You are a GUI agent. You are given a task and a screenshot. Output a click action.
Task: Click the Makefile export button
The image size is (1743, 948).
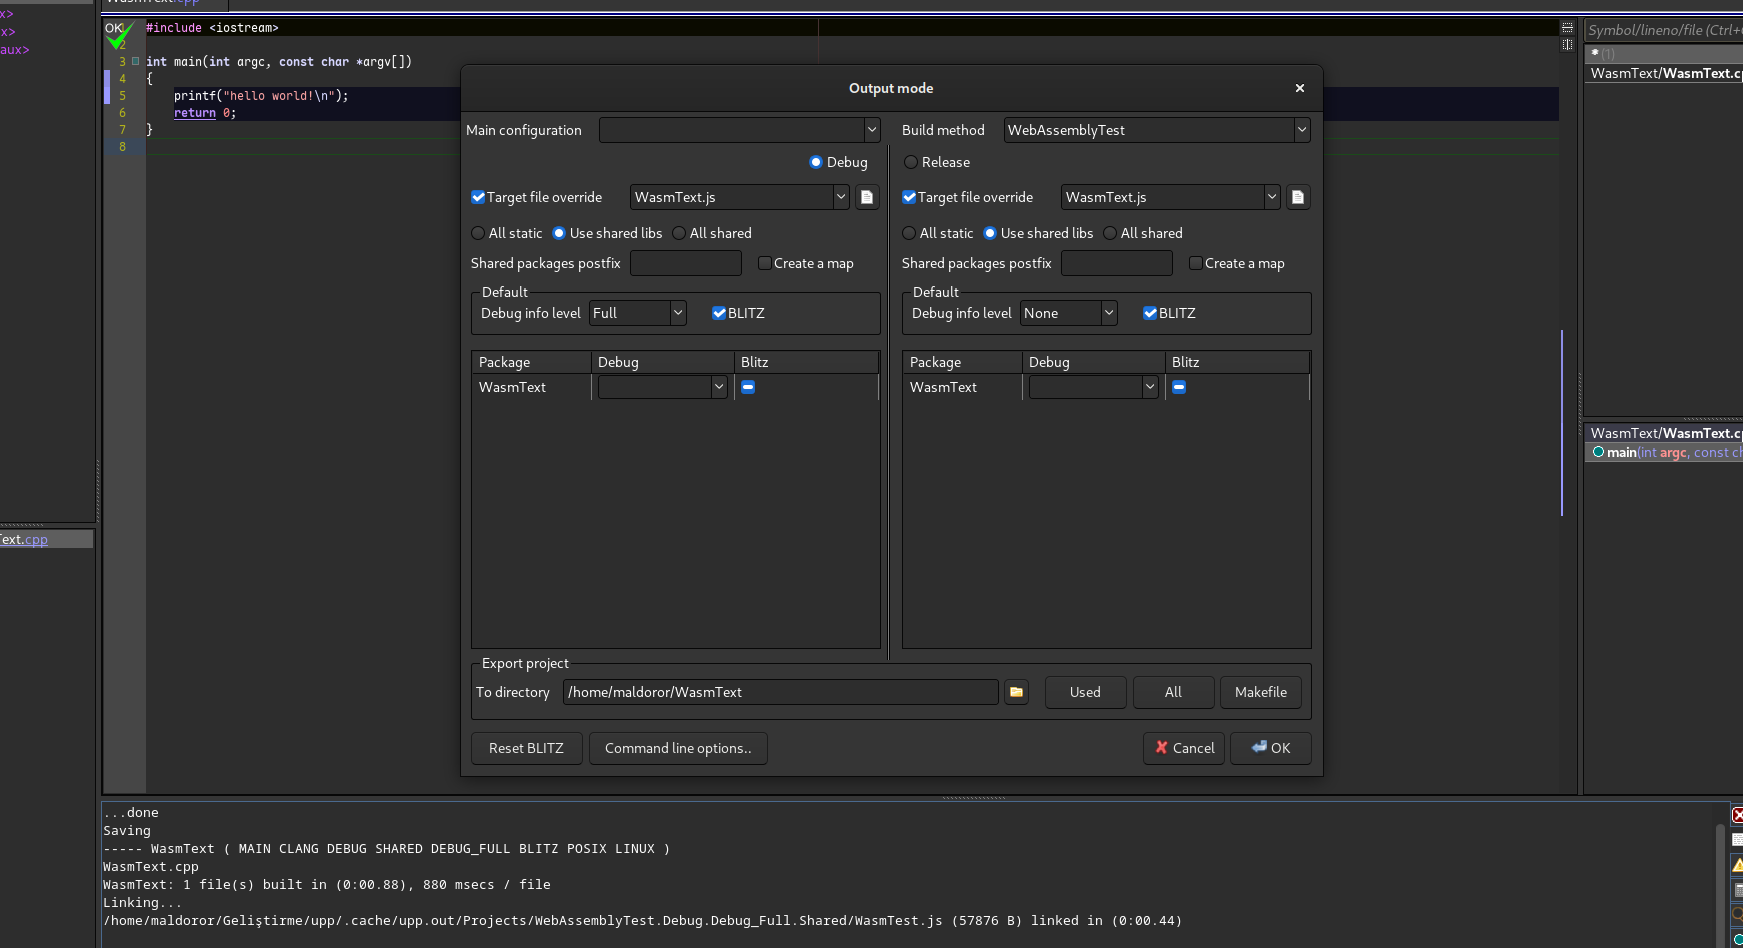click(x=1260, y=692)
